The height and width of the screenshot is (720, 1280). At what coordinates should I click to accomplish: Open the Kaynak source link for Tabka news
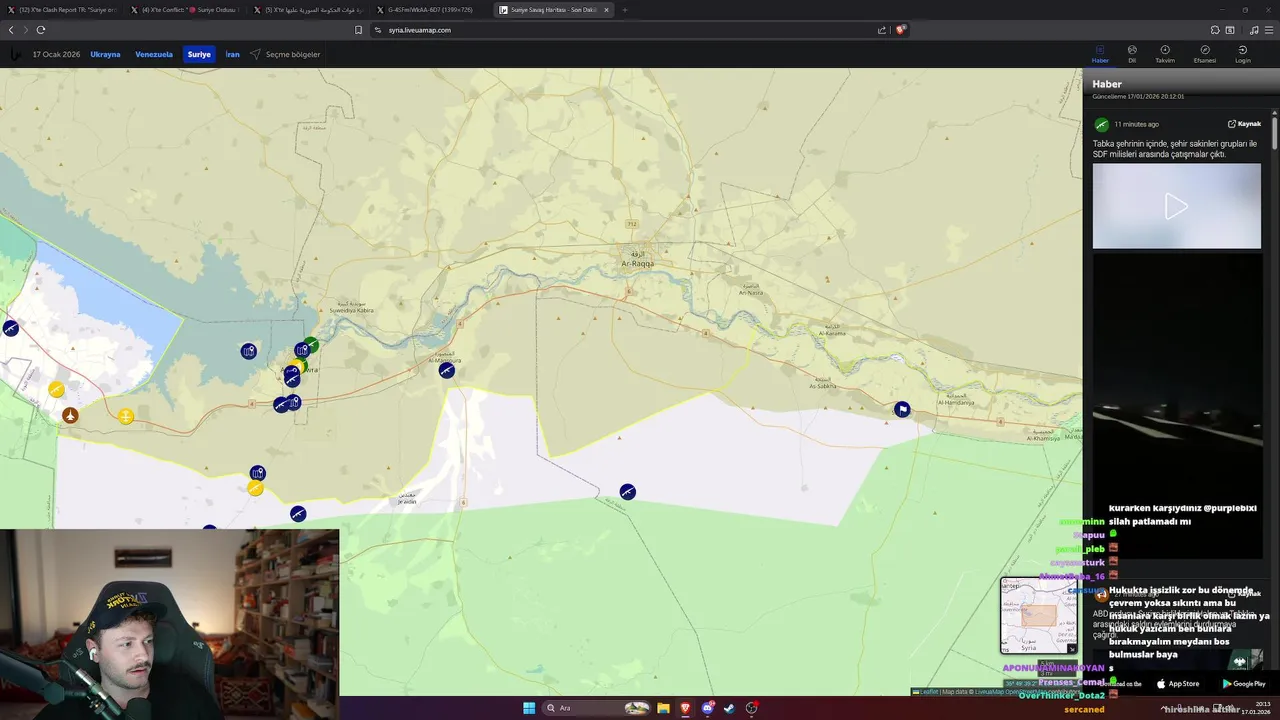point(1244,124)
